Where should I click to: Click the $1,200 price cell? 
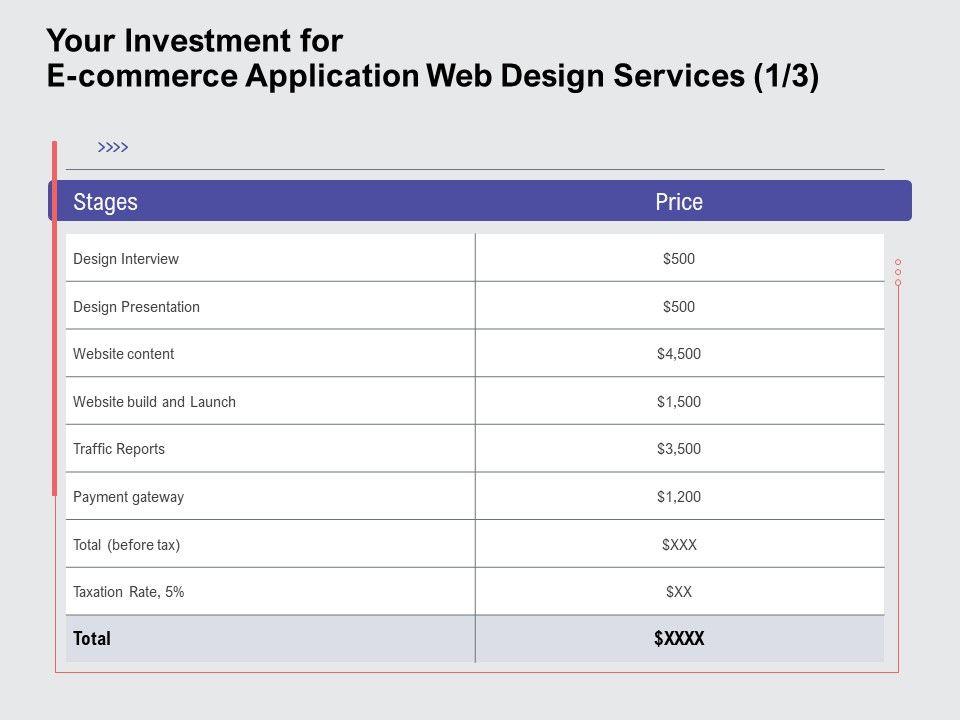pyautogui.click(x=679, y=497)
